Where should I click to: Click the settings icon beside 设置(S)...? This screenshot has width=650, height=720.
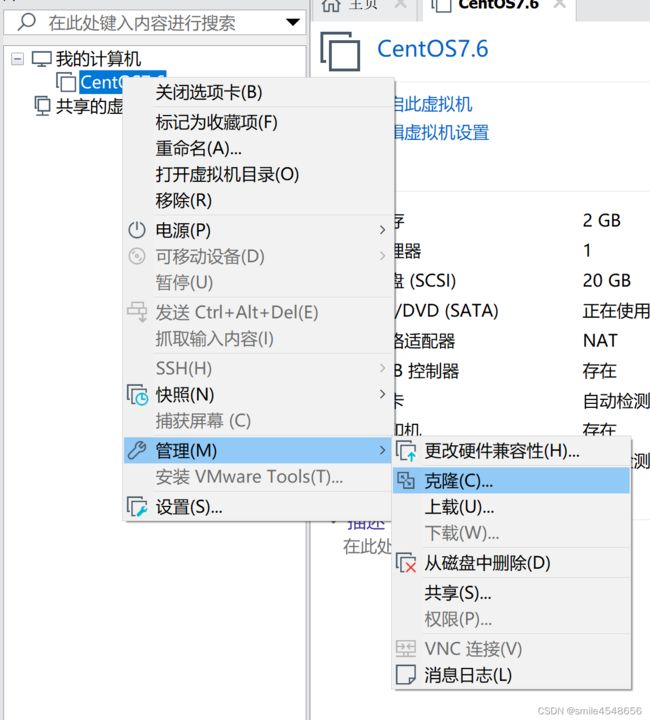137,507
